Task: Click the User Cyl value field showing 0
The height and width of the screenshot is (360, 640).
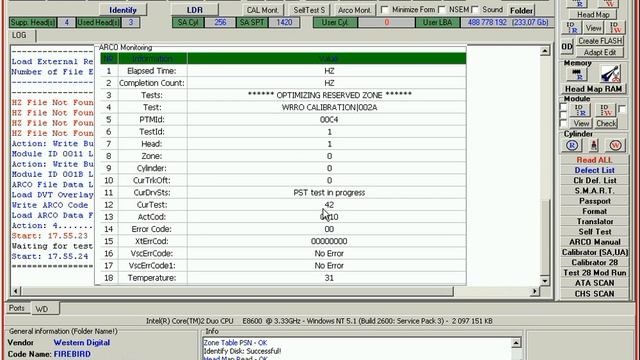Action: click(386, 22)
